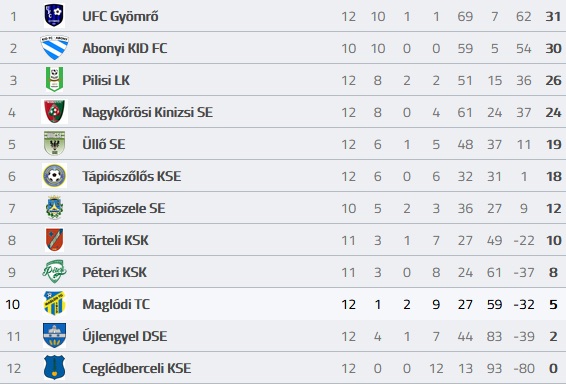Open the Péteri KSK green logo

[x=54, y=271]
